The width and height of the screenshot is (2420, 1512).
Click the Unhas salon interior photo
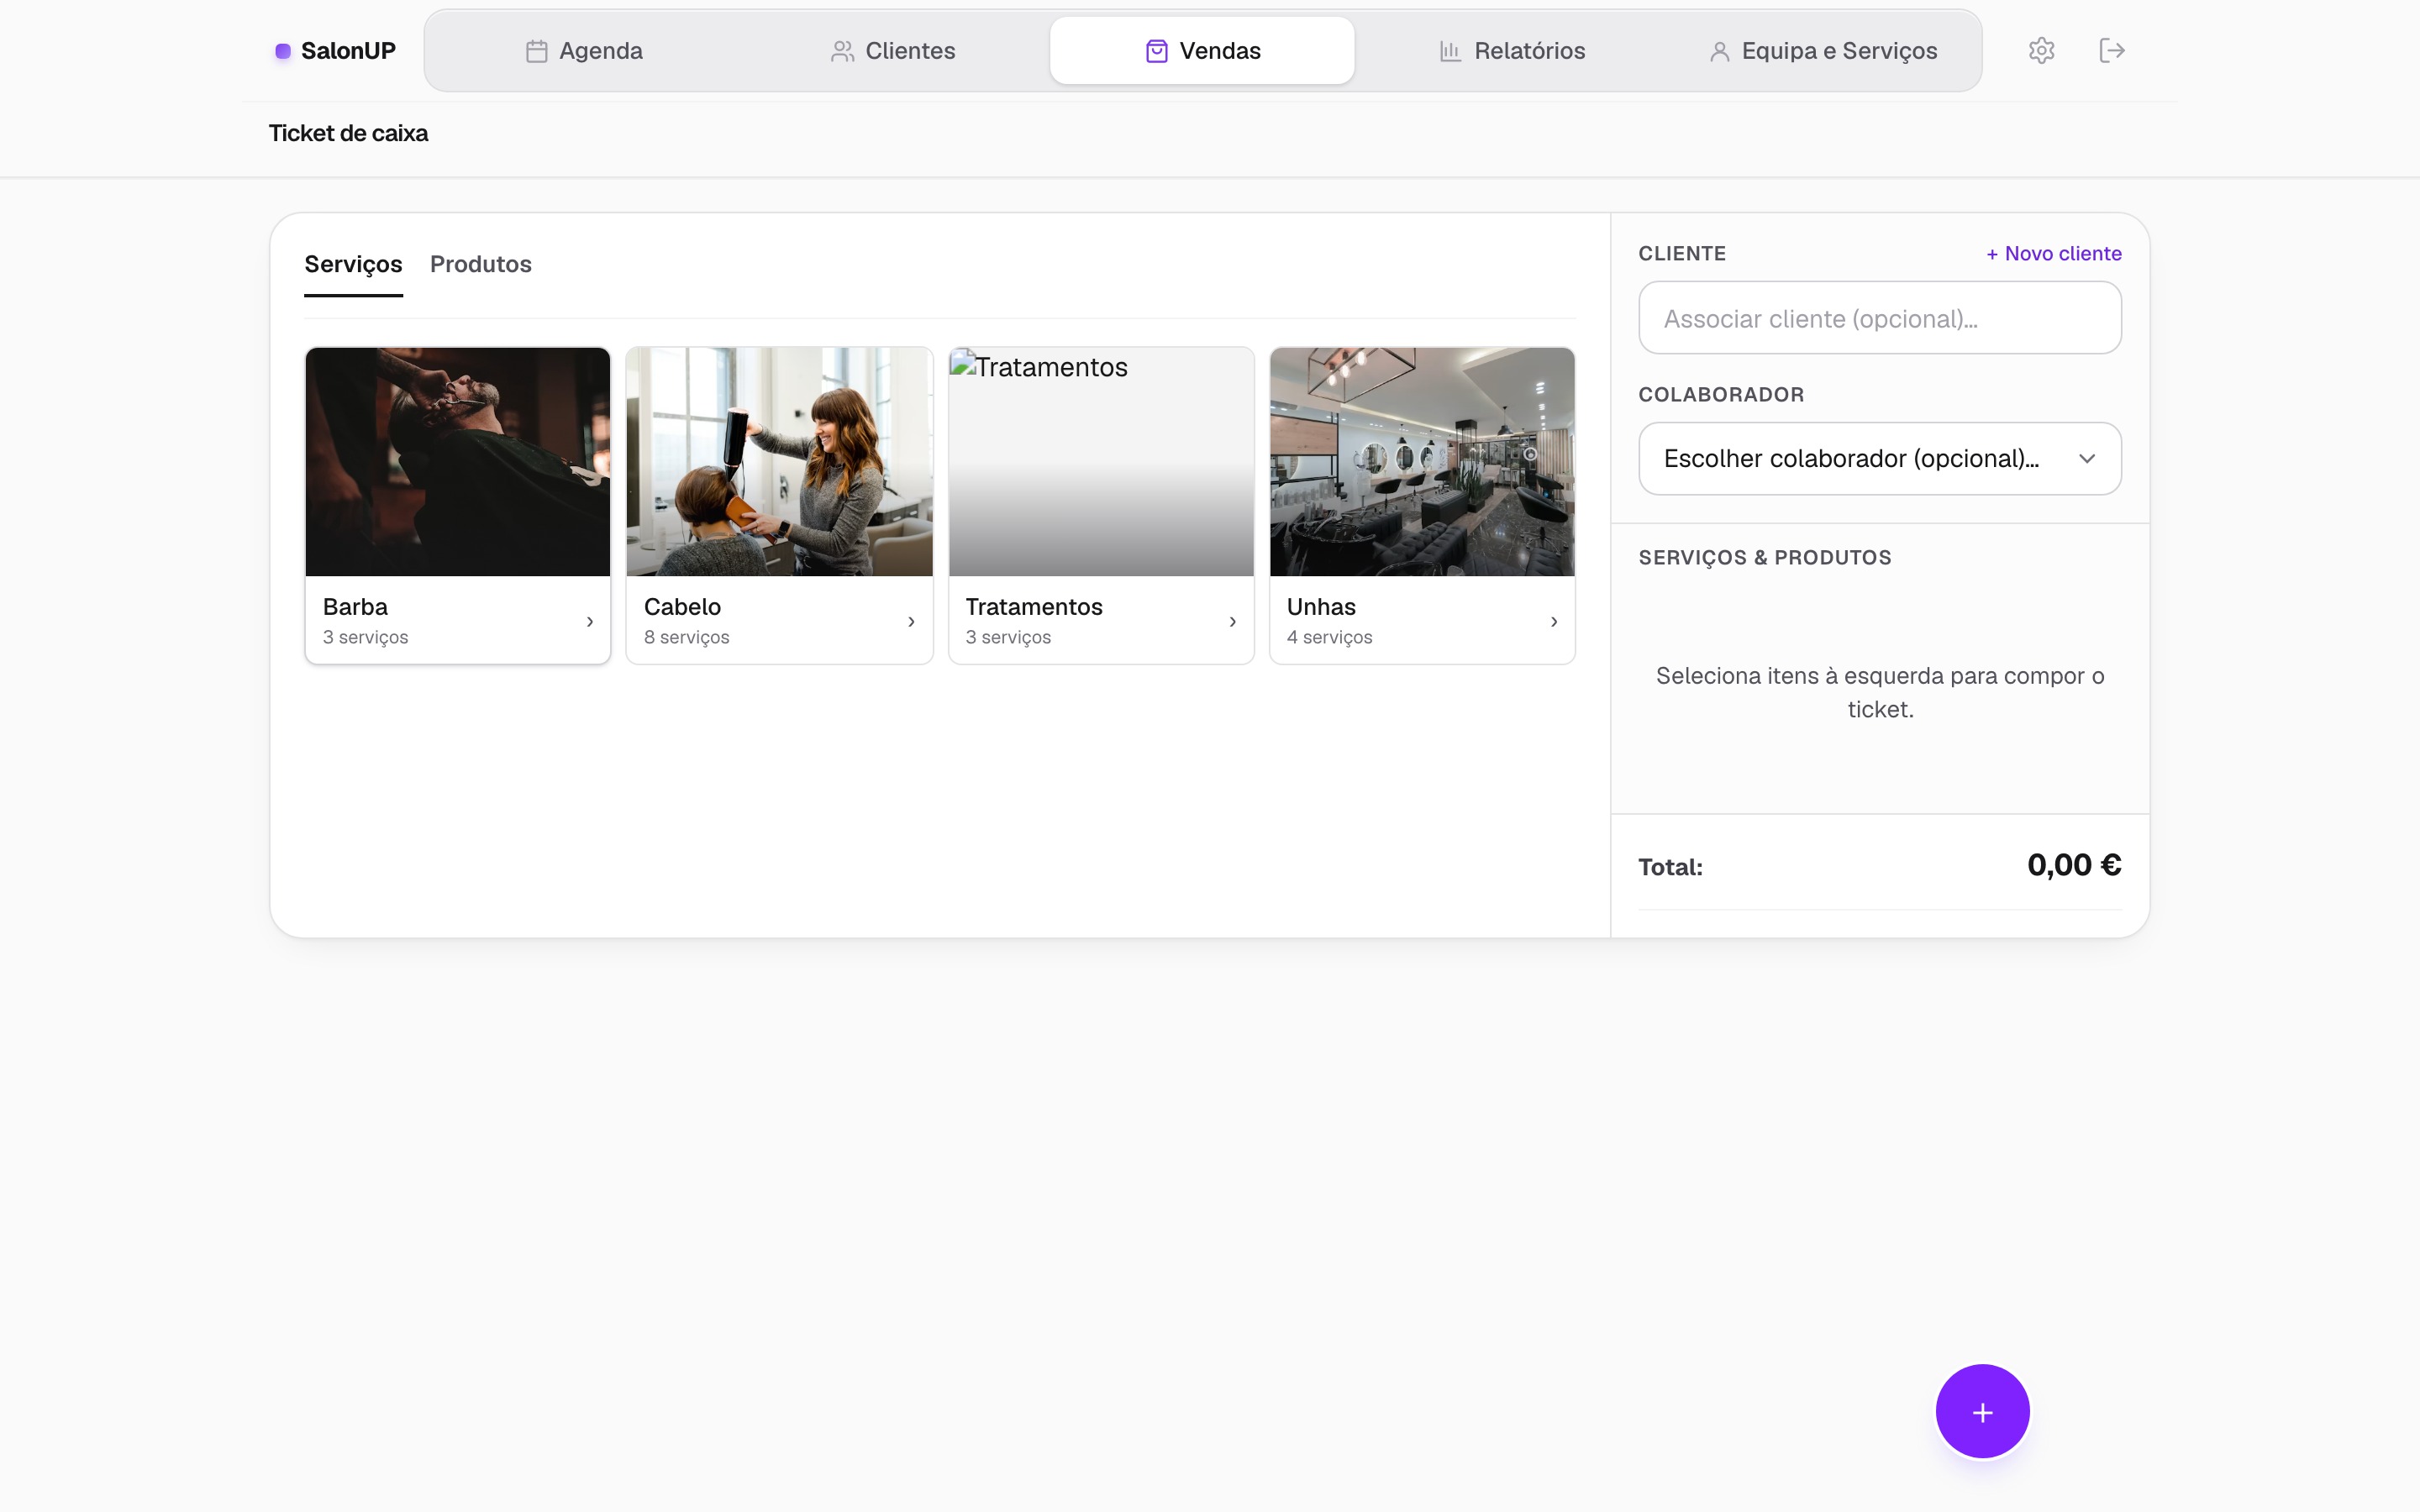(1422, 462)
